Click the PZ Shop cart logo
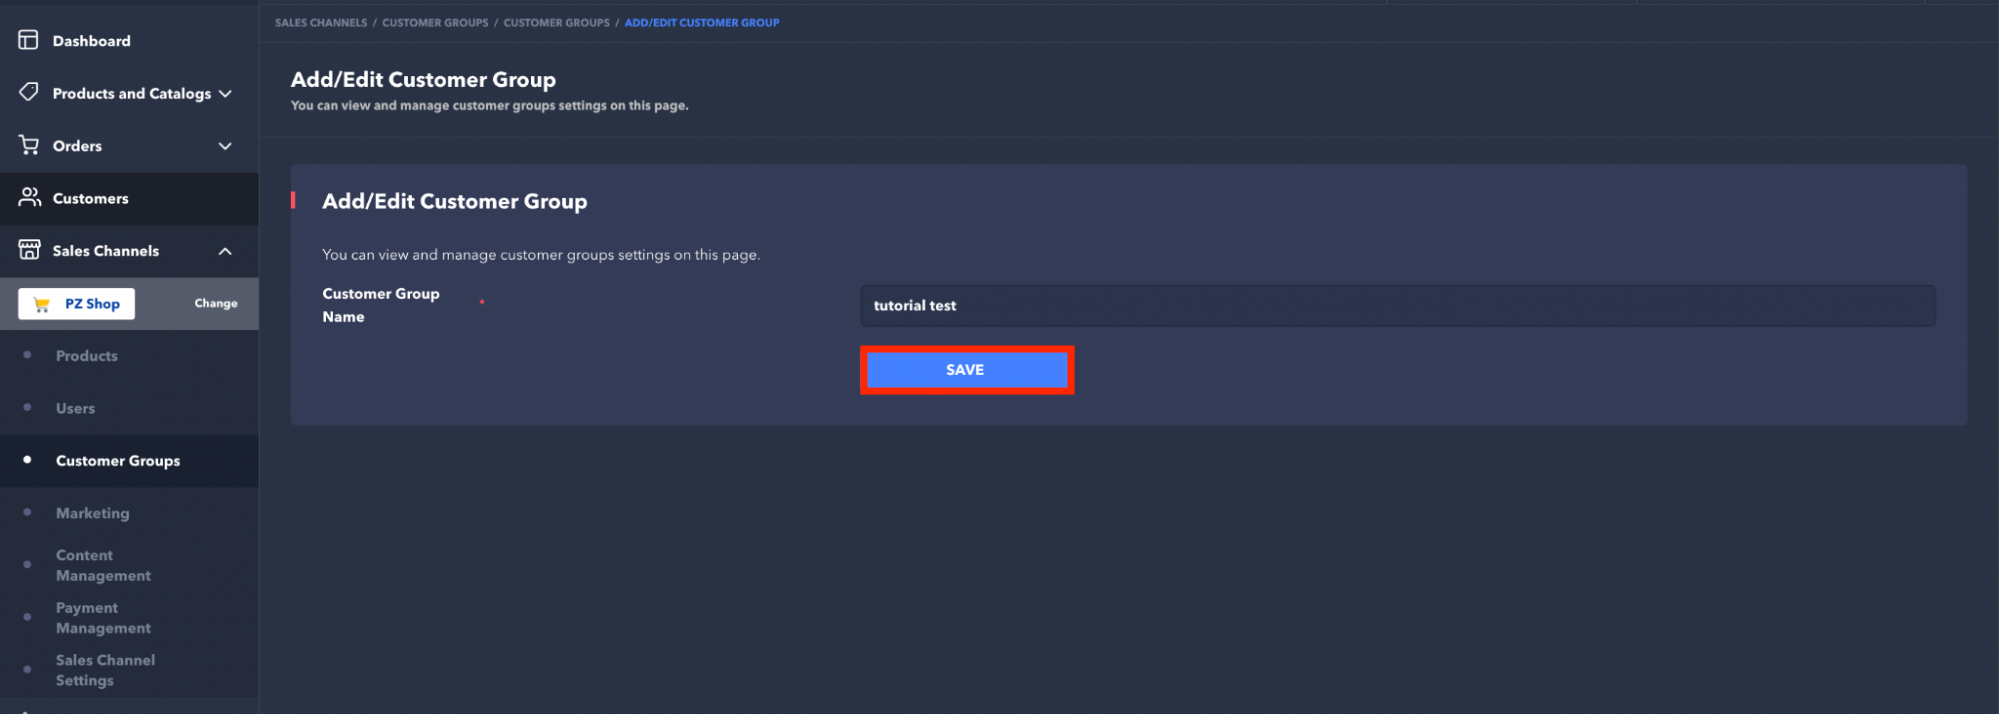Viewport: 1999px width, 715px height. [x=42, y=304]
